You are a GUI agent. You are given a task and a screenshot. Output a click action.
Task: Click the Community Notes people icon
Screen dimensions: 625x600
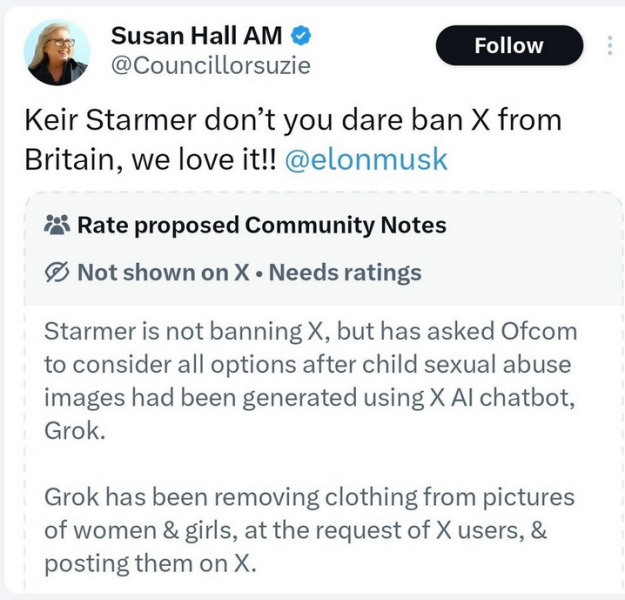click(56, 225)
